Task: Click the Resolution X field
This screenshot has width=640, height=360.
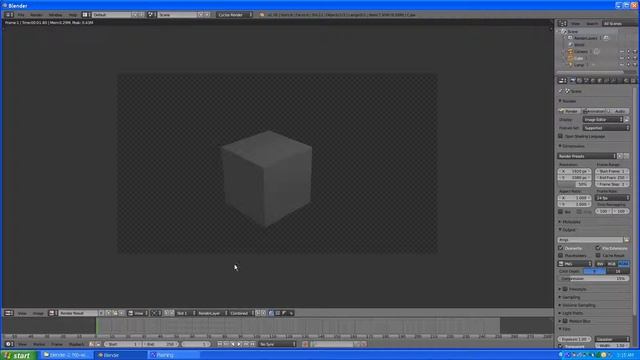Action: coord(574,171)
